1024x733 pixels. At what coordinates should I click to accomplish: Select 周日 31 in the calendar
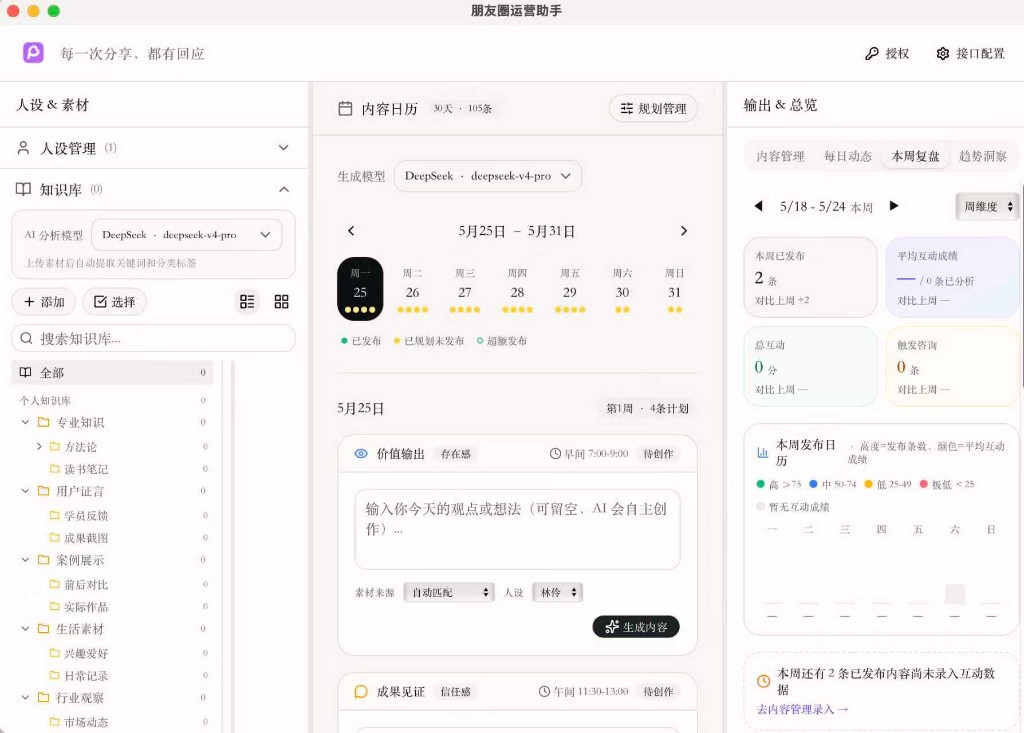675,289
